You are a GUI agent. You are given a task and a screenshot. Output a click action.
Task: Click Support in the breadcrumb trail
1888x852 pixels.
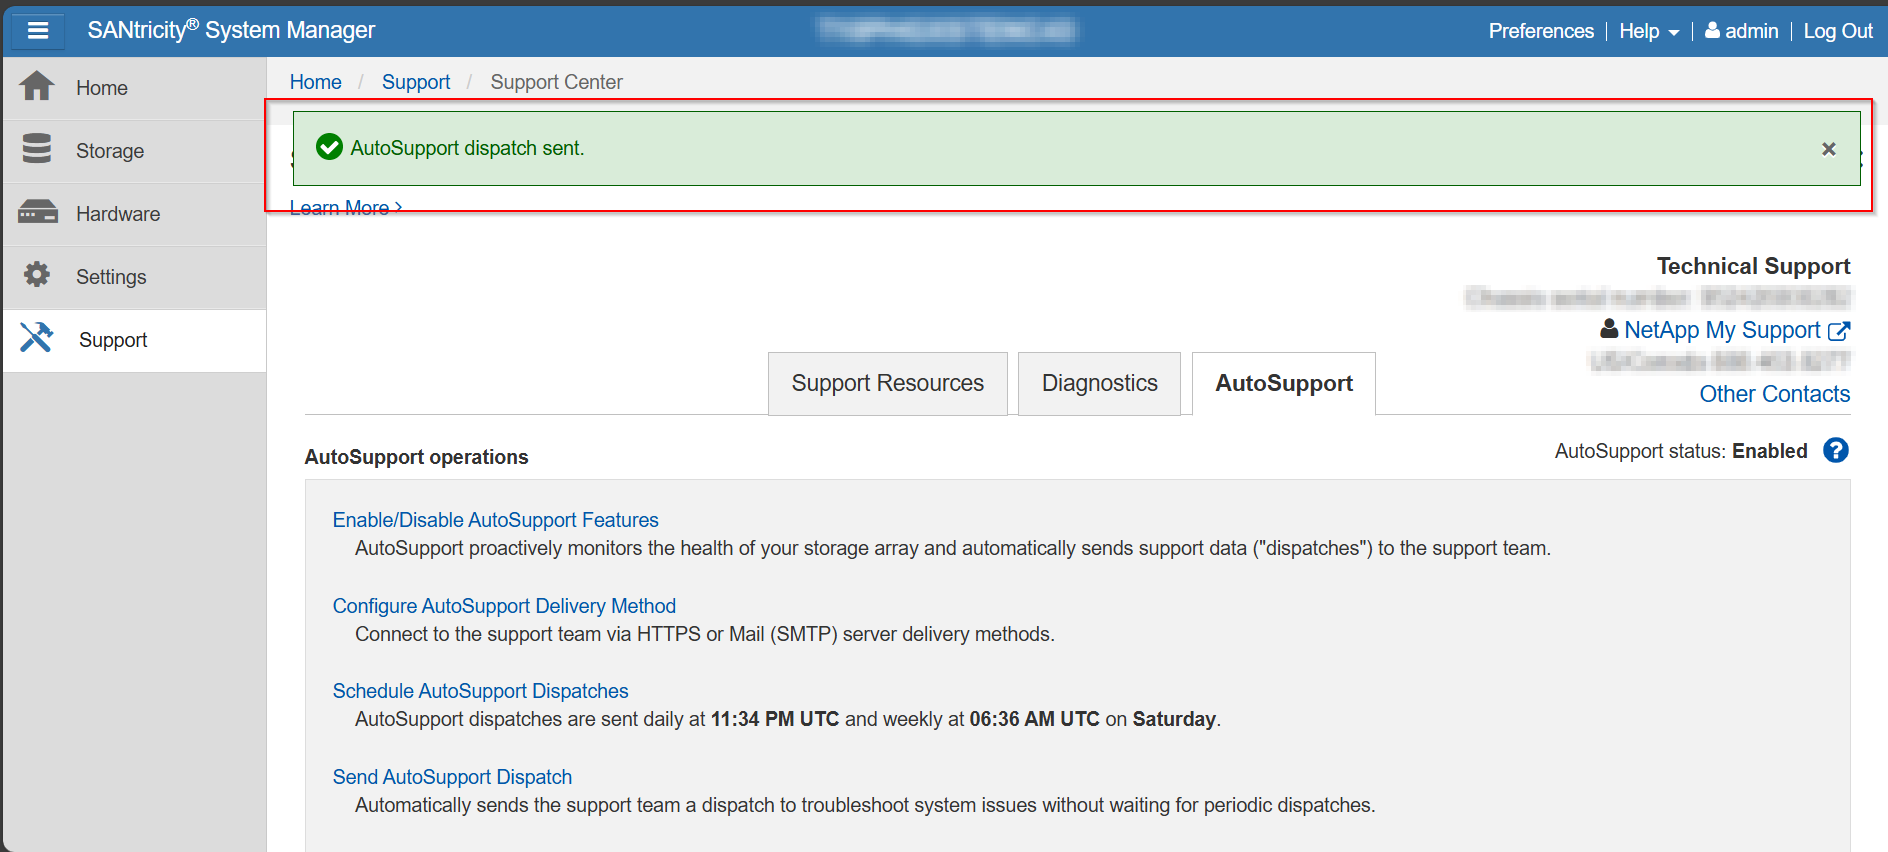(x=415, y=82)
